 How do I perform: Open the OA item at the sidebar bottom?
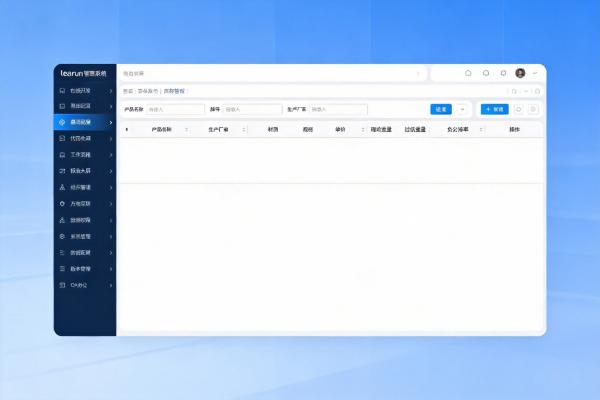(x=85, y=285)
